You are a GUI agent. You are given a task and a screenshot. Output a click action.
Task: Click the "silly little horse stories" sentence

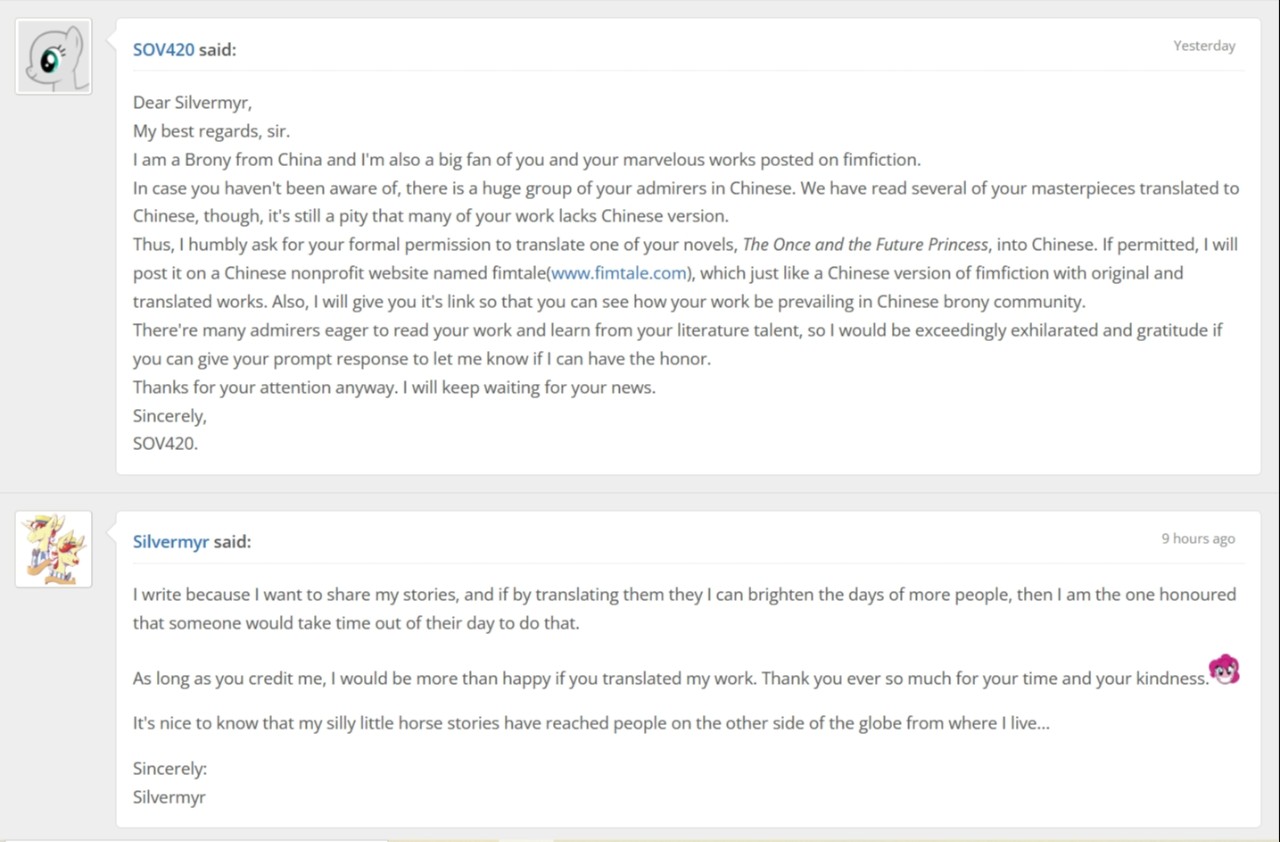(x=590, y=723)
